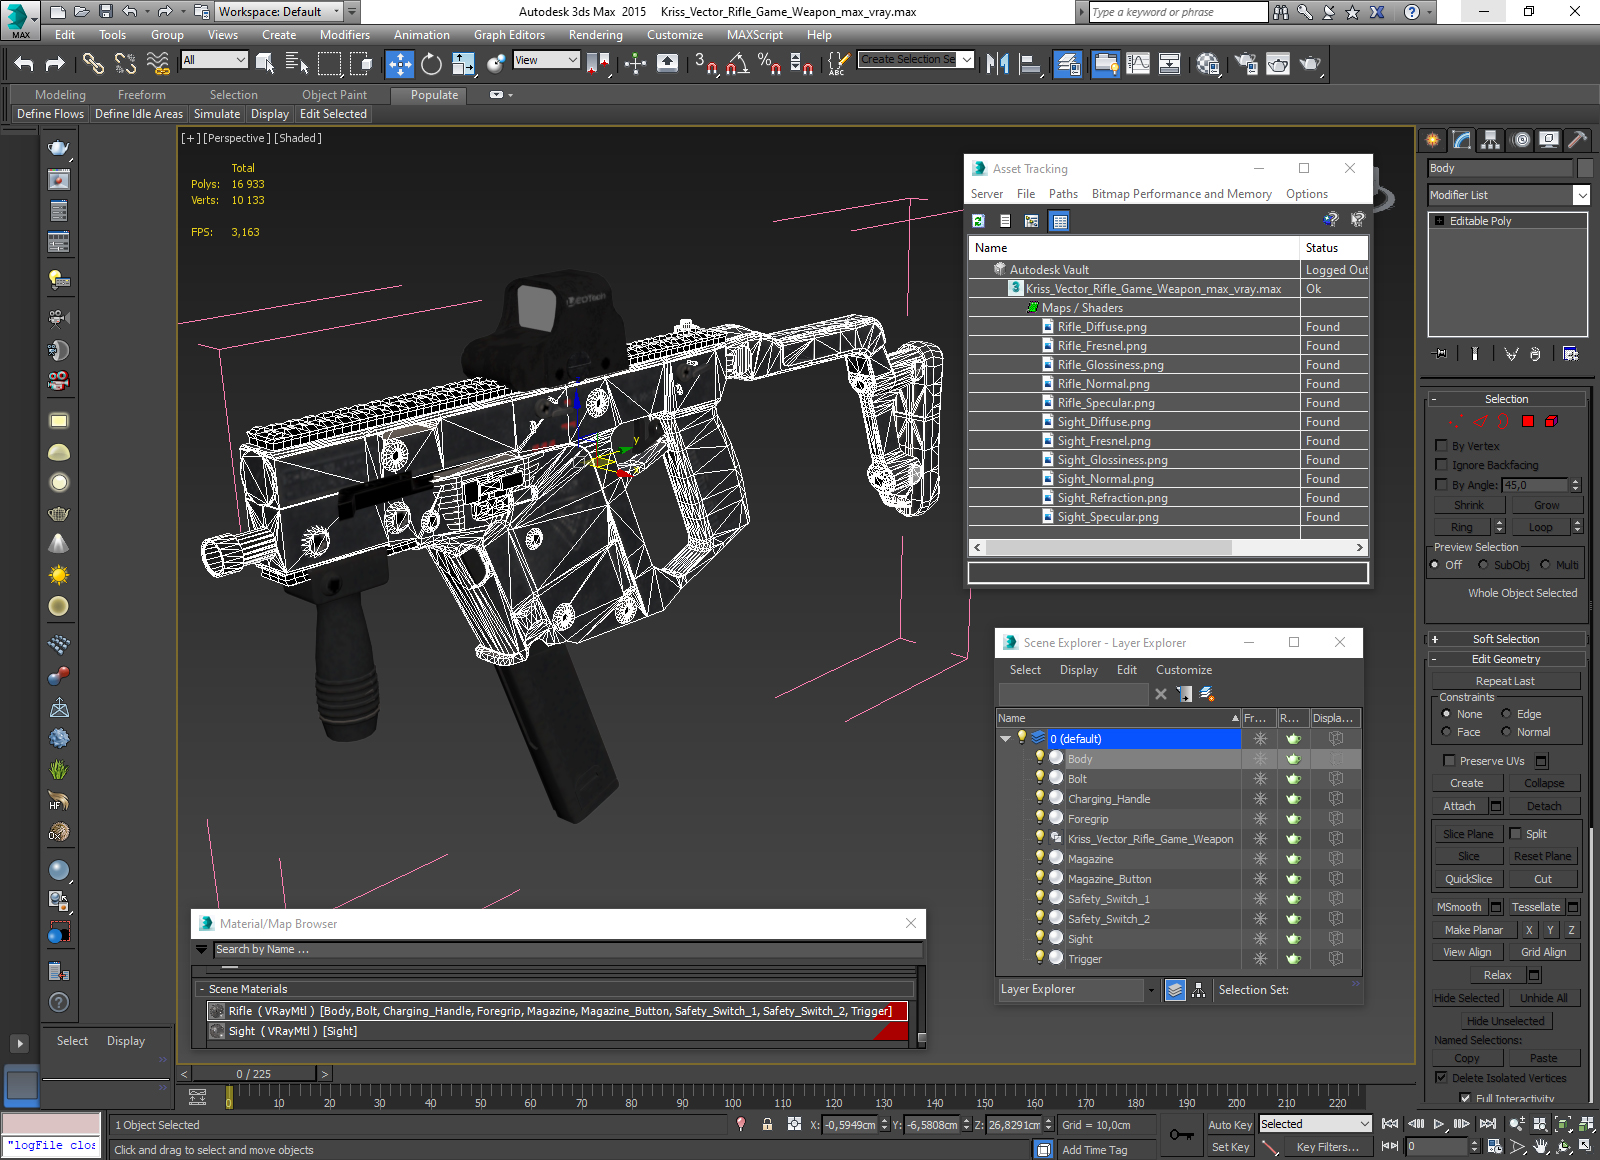Enable the By Vertex checkbox
The width and height of the screenshot is (1600, 1160).
pyautogui.click(x=1441, y=446)
